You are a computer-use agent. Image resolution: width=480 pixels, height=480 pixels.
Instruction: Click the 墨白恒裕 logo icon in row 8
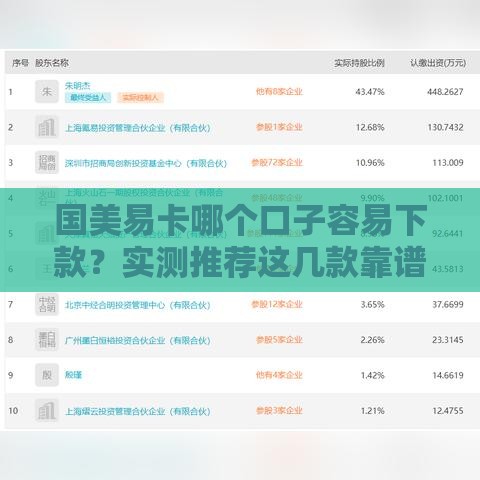pyautogui.click(x=47, y=340)
